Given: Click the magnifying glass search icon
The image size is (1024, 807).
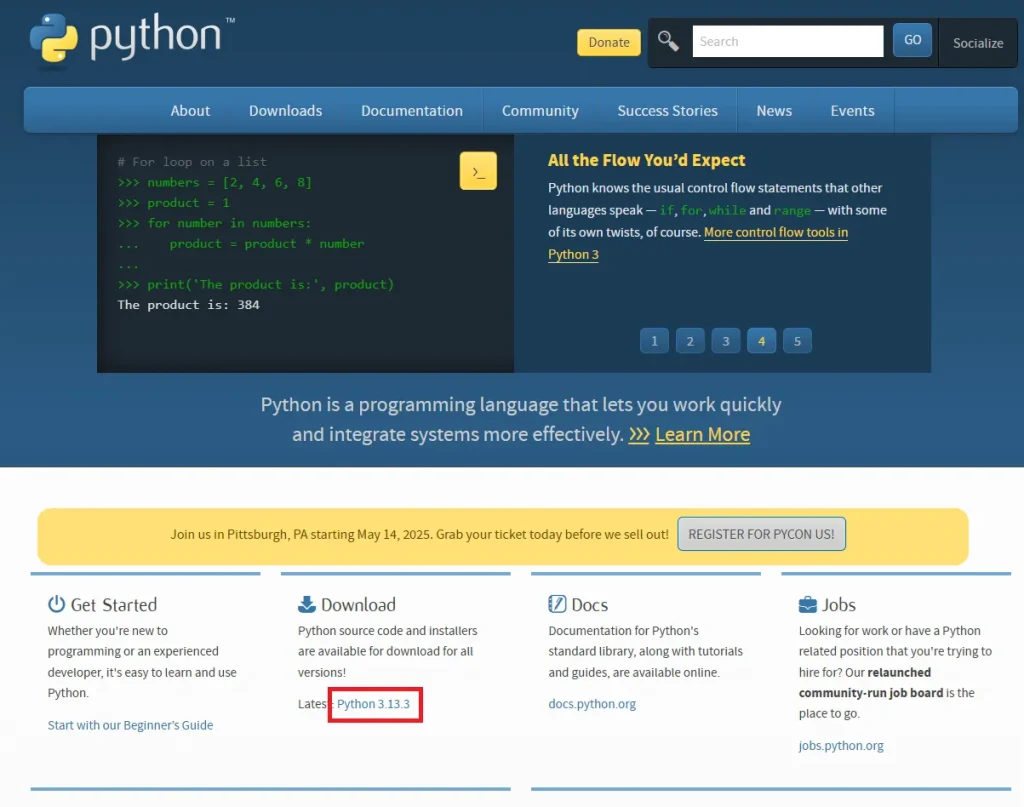Looking at the screenshot, I should [667, 41].
